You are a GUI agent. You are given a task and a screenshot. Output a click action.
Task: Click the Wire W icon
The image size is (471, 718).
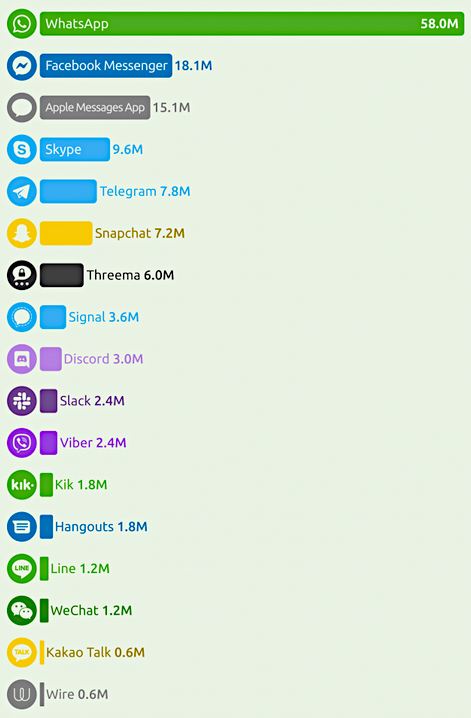tap(22, 694)
